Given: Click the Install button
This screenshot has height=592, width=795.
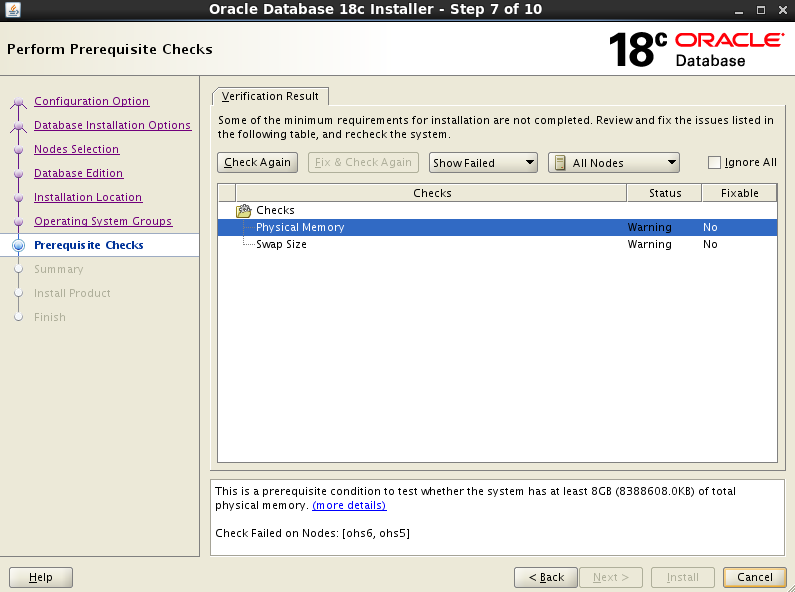Looking at the screenshot, I should (x=682, y=577).
